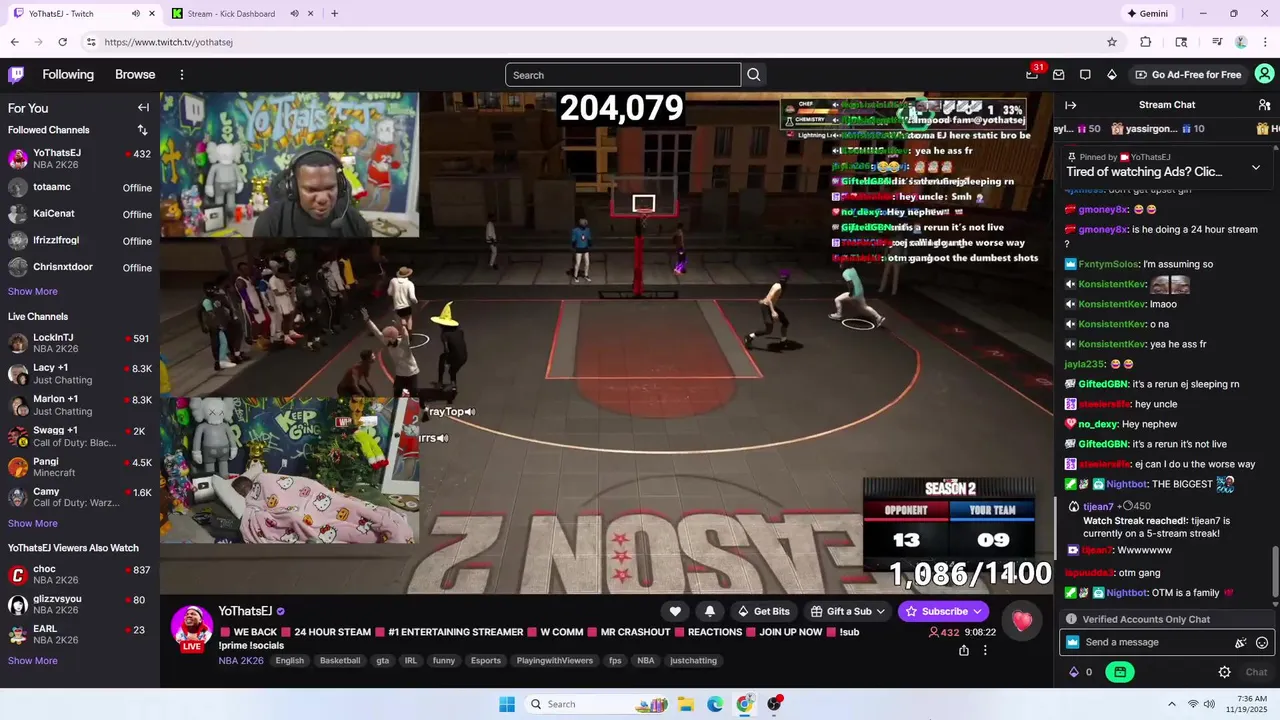
Task: Click the Go Ad-Free for Free button
Action: point(1188,75)
